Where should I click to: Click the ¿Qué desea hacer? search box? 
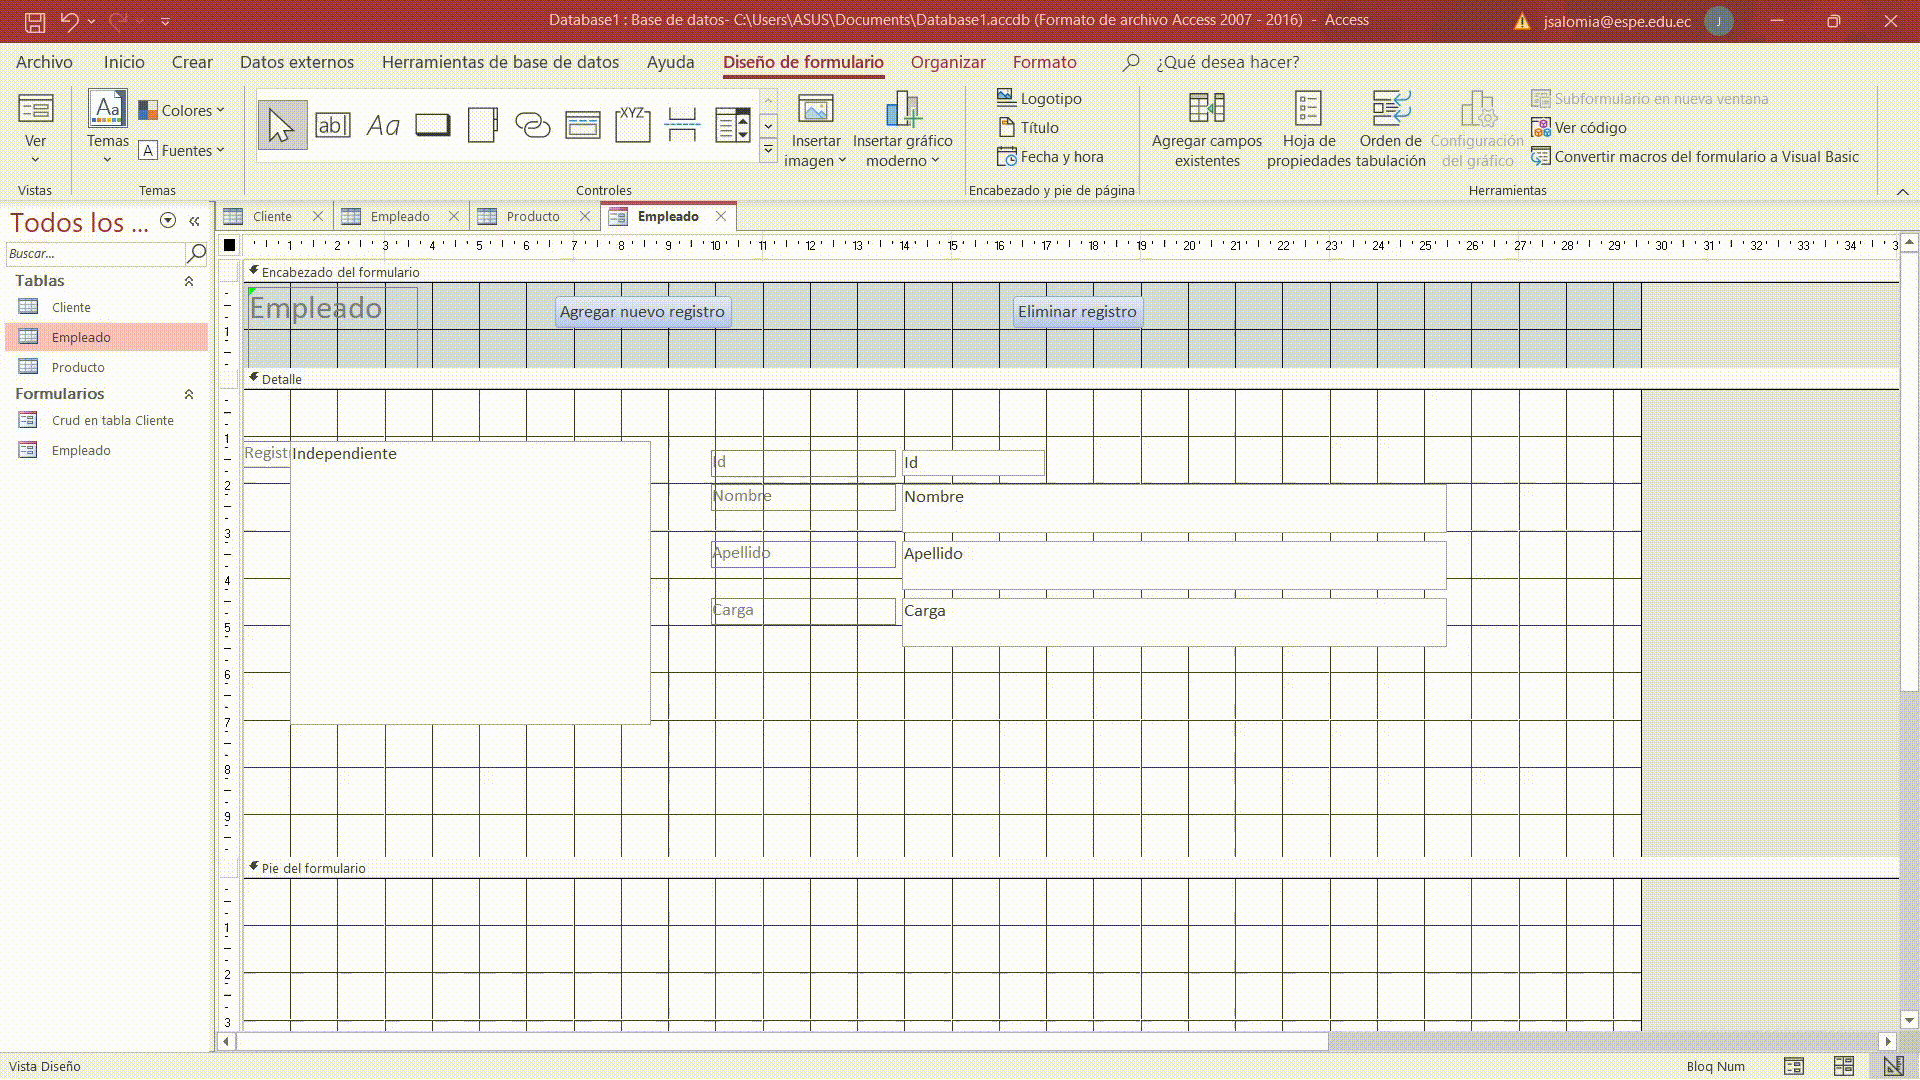[x=1227, y=62]
